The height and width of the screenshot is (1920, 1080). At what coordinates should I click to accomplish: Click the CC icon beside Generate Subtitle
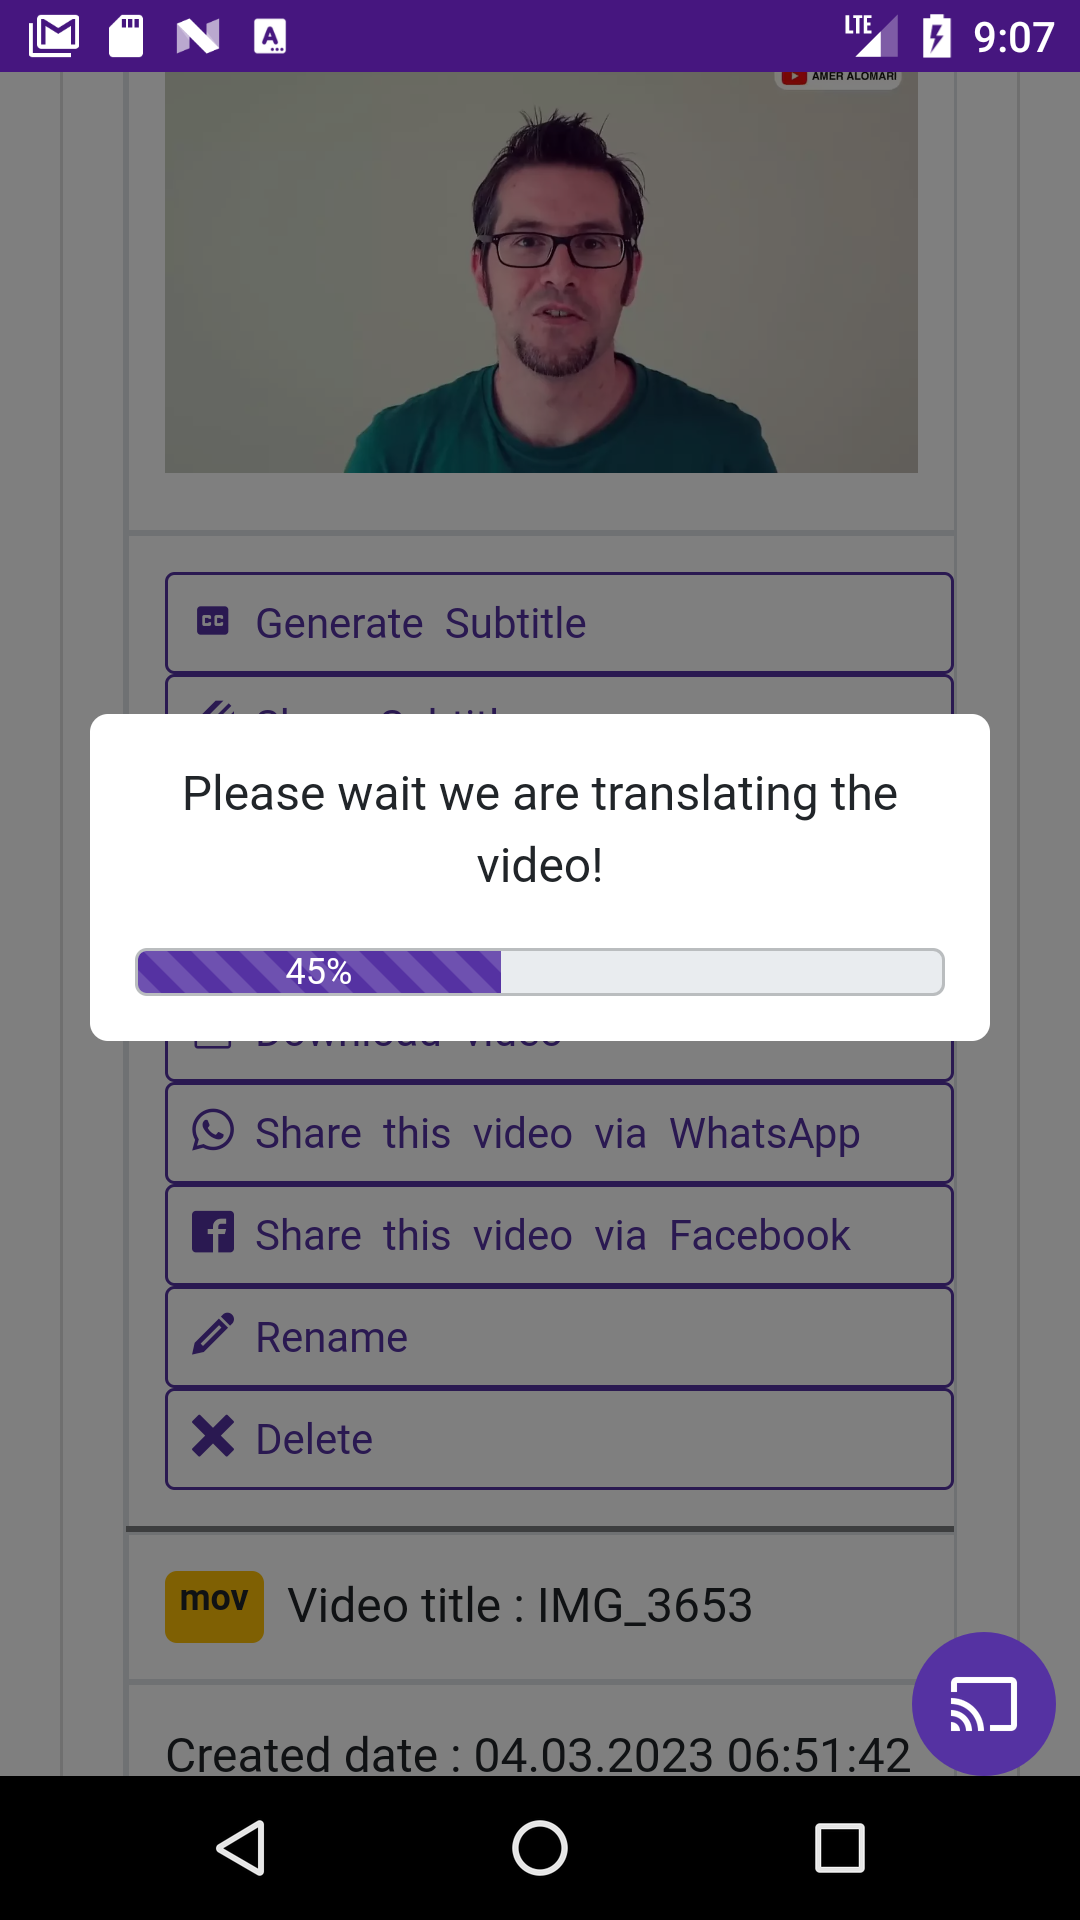pos(213,621)
